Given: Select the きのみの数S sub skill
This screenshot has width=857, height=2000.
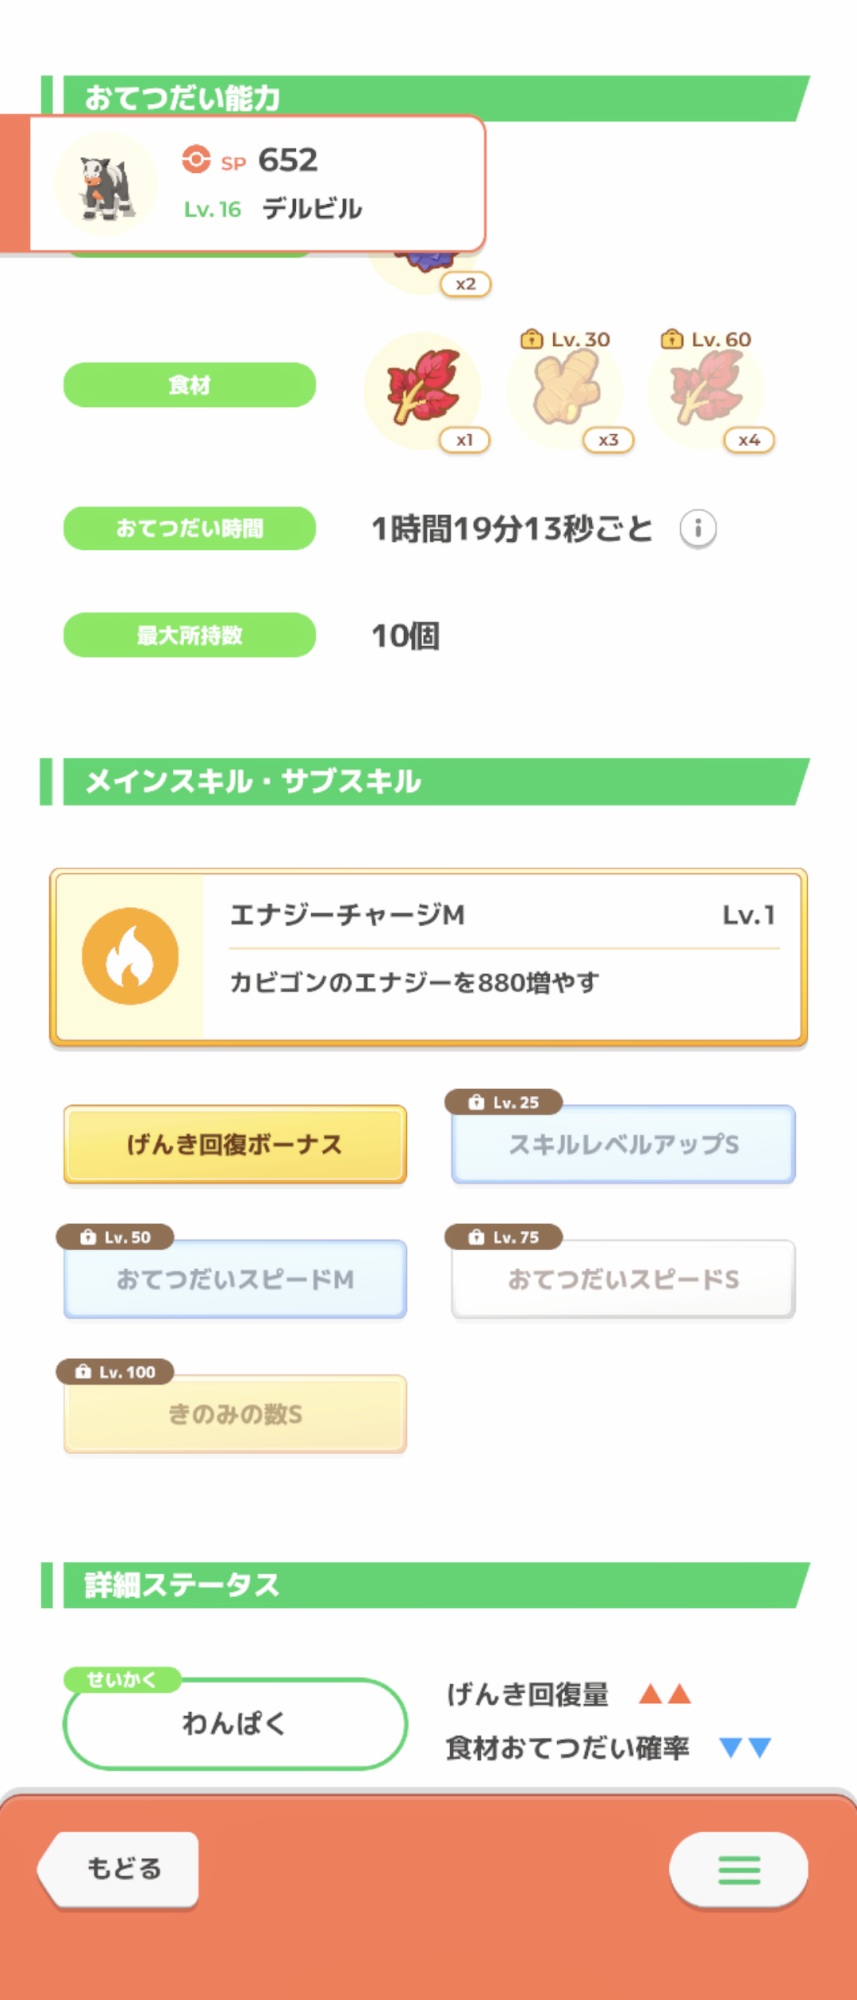Looking at the screenshot, I should click(235, 1414).
